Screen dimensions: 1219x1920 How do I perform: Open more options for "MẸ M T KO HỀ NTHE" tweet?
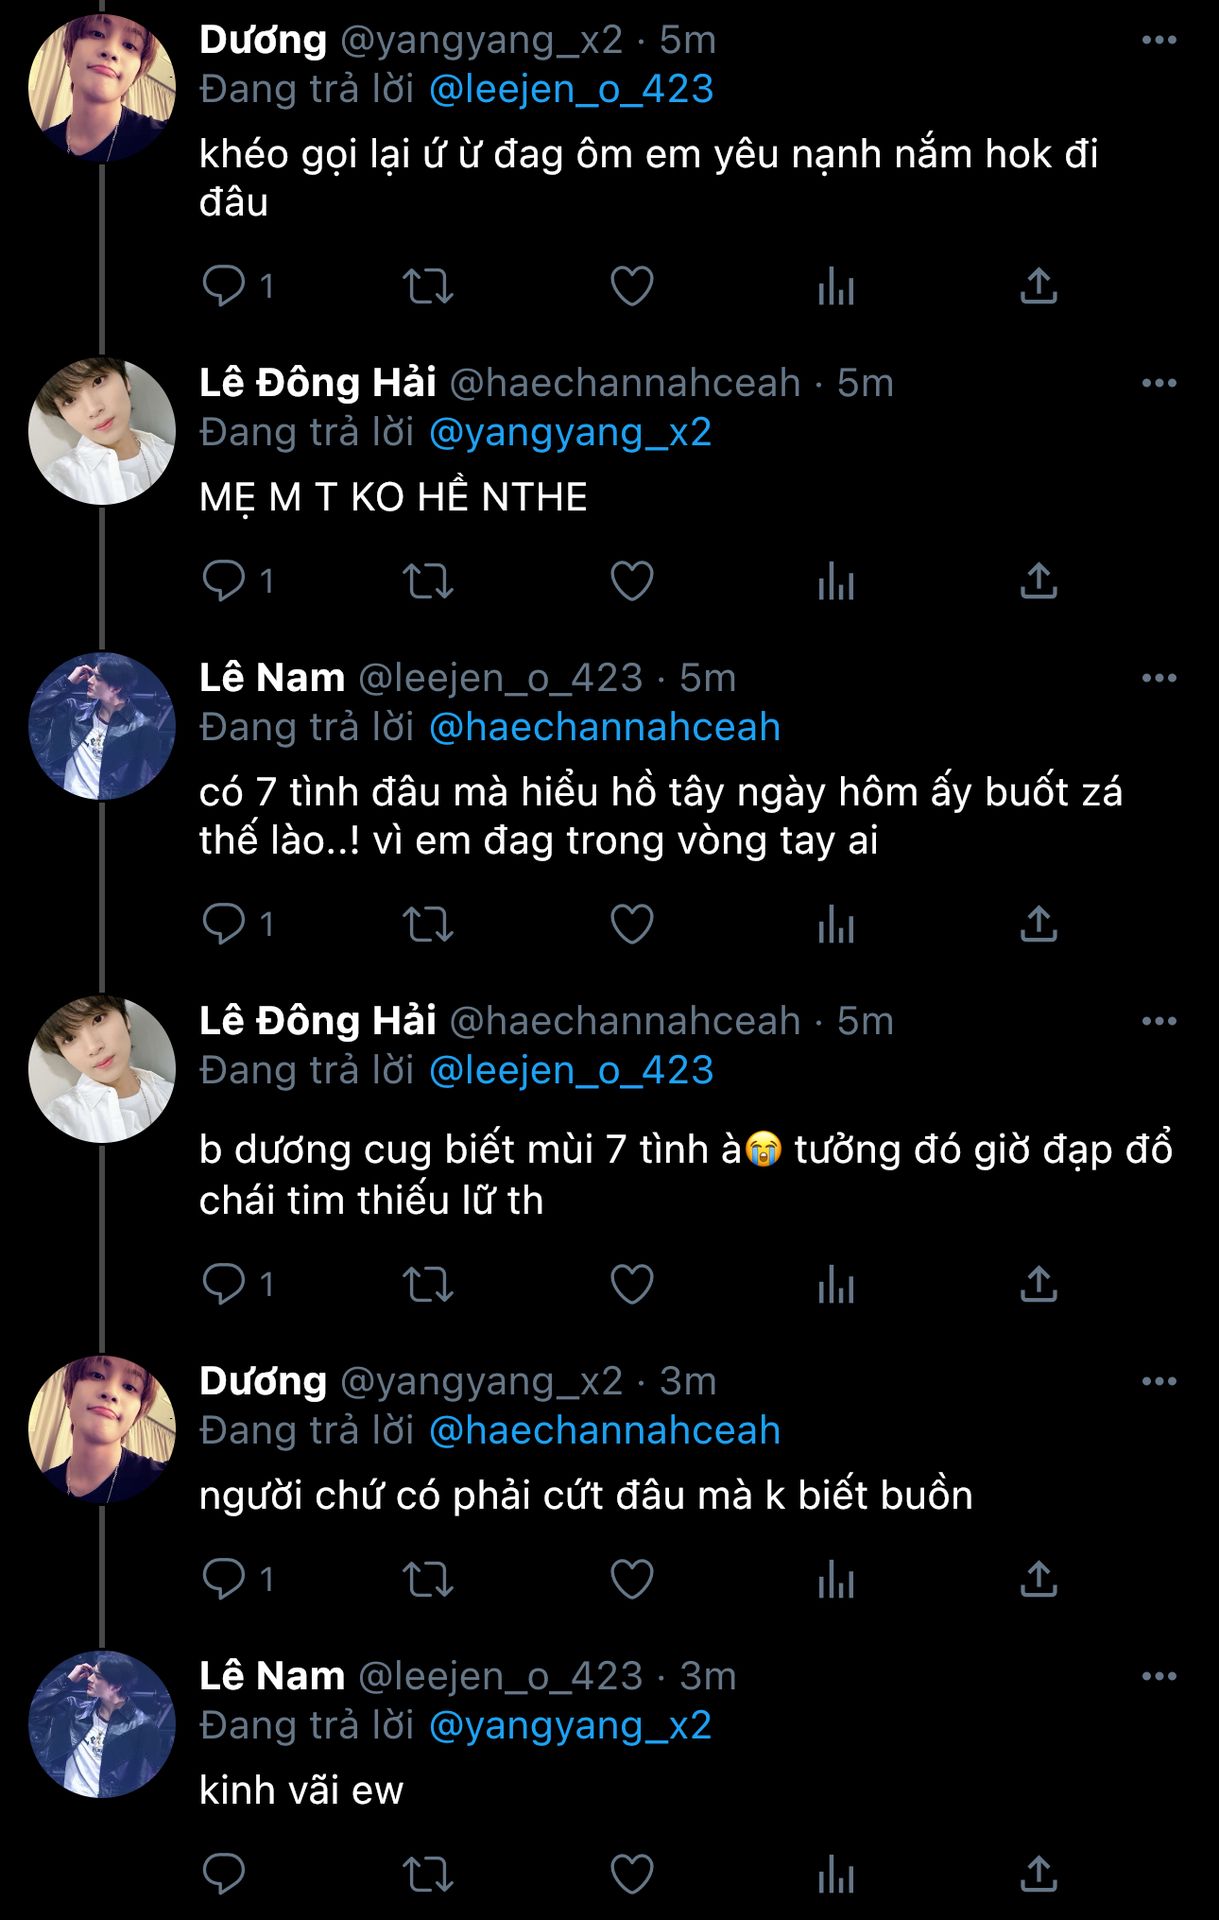point(1159,383)
